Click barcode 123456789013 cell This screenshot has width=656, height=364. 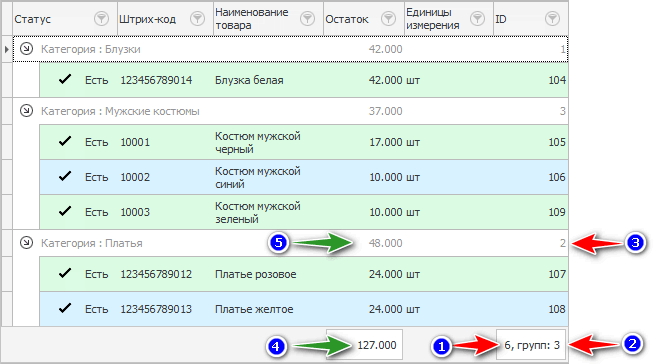pos(156,309)
